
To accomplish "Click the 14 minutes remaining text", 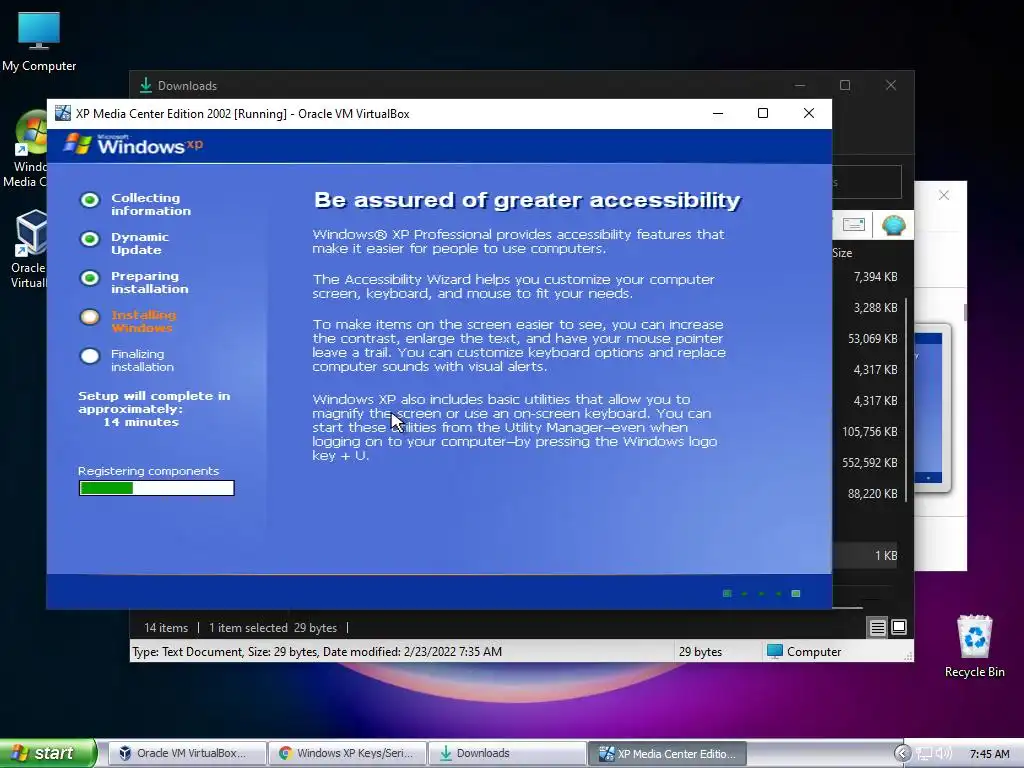I will coord(141,422).
